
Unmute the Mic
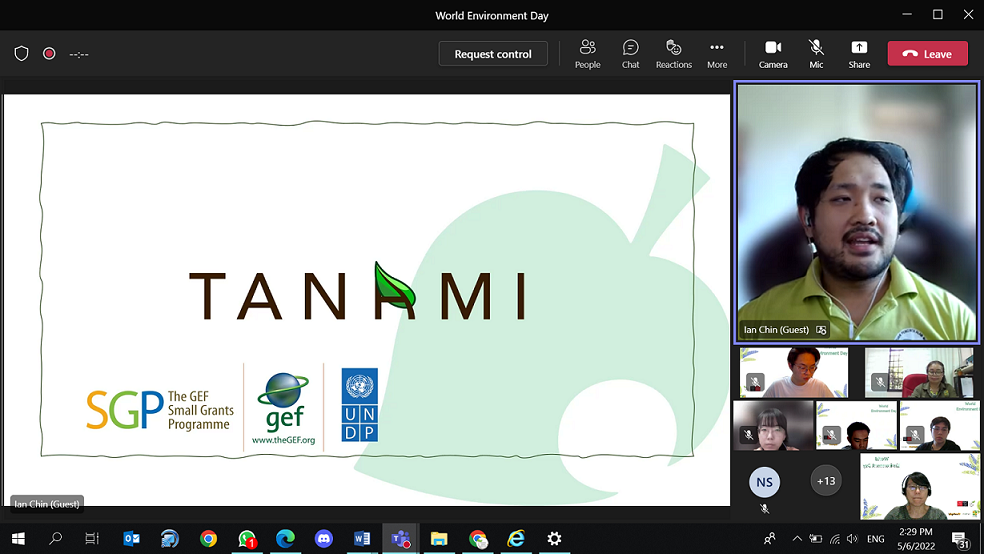click(816, 54)
